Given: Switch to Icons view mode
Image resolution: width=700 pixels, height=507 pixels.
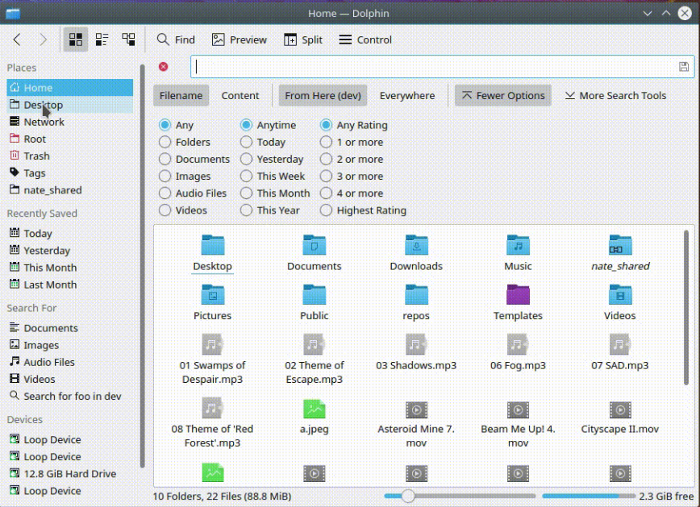Looking at the screenshot, I should pyautogui.click(x=76, y=39).
